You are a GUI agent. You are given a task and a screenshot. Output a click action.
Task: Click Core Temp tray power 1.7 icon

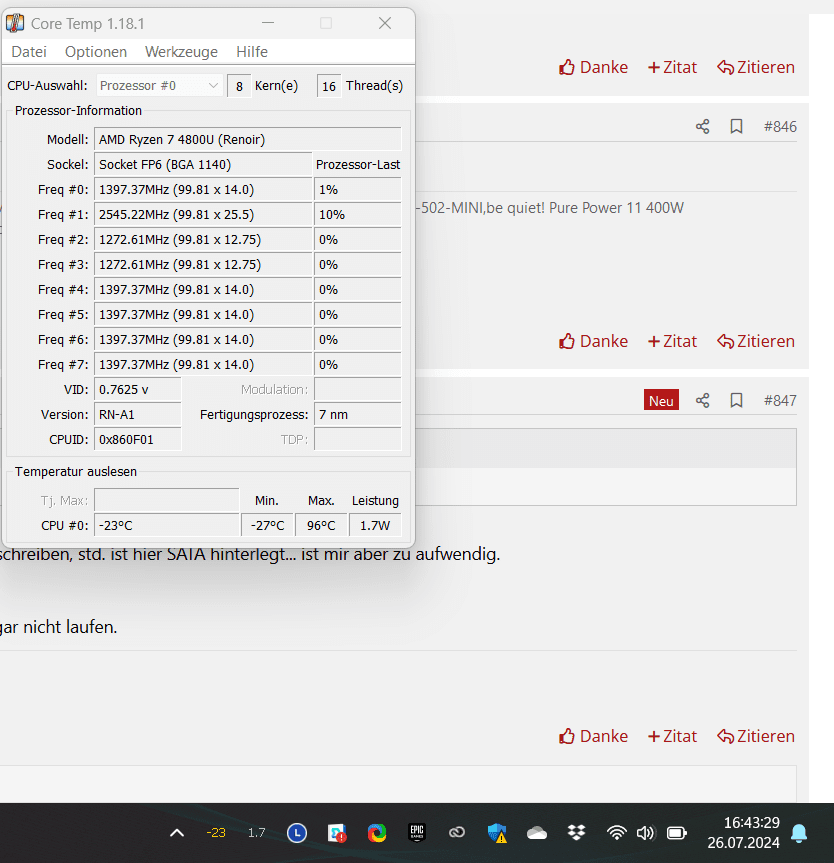click(x=256, y=833)
